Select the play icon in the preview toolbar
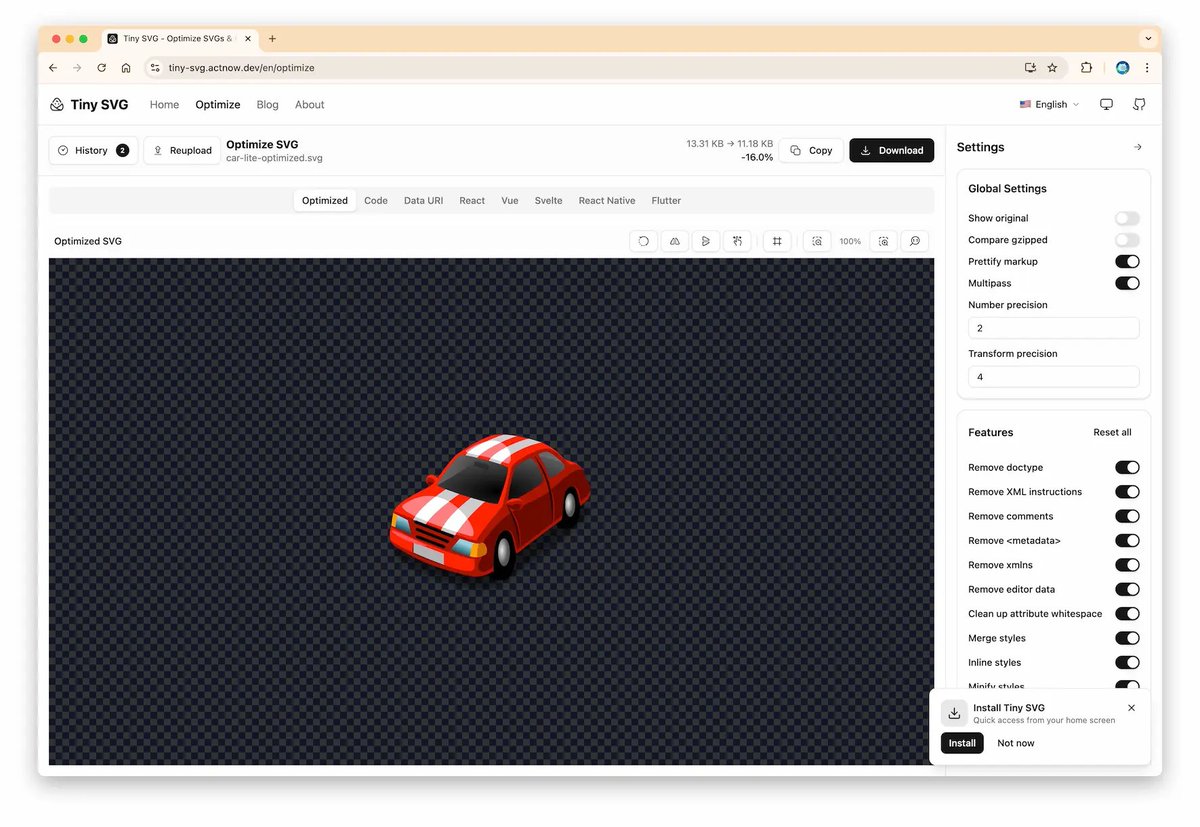Image resolution: width=1200 pixels, height=827 pixels. tap(706, 241)
